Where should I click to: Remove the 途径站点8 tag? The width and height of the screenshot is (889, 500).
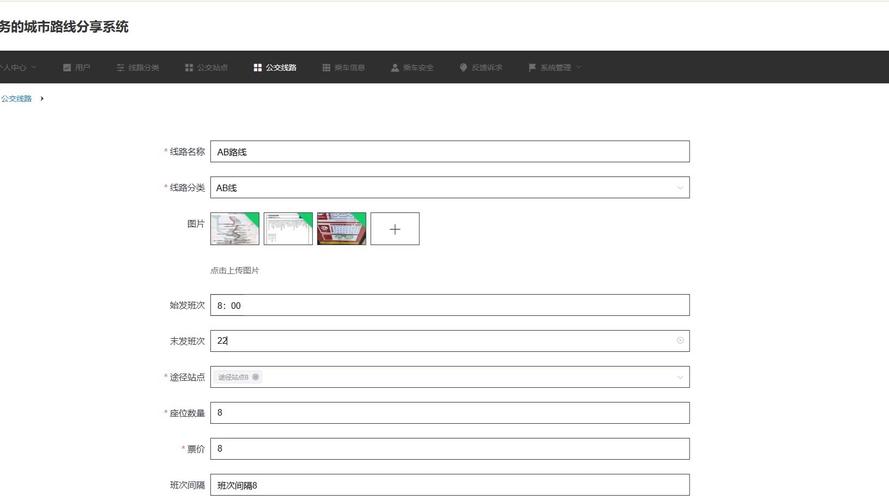tap(256, 377)
